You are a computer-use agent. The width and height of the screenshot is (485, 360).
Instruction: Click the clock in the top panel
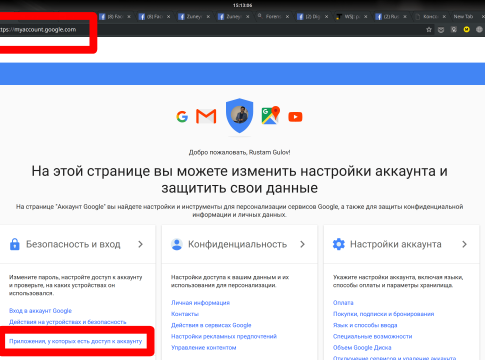pyautogui.click(x=242, y=5)
